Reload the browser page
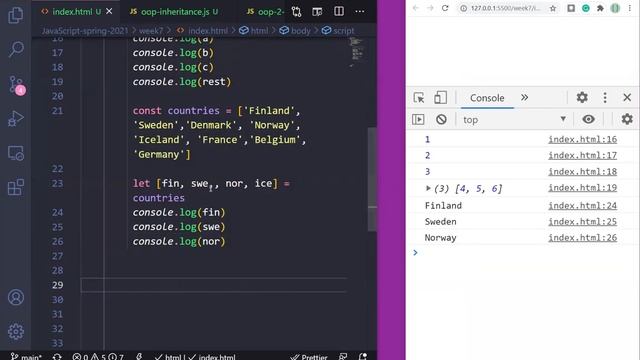Screen dimensions: 640x360 pos(445,8)
